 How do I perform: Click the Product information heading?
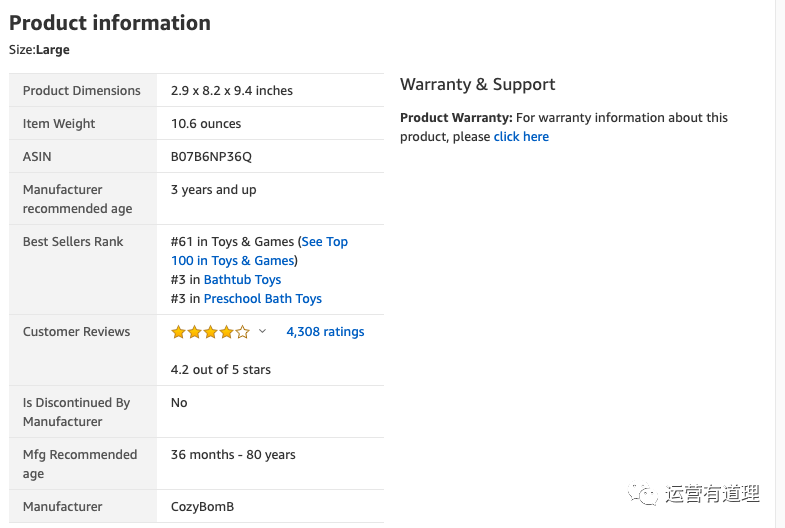pos(110,23)
